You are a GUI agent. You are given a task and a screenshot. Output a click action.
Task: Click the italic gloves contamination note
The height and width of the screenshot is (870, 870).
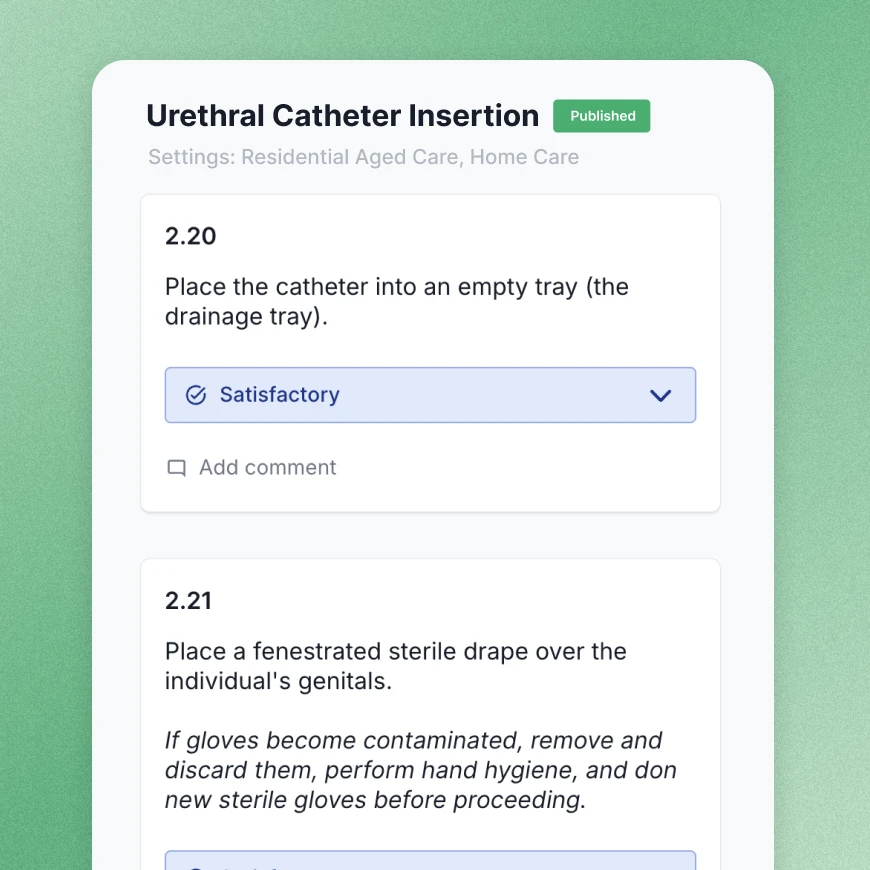420,770
